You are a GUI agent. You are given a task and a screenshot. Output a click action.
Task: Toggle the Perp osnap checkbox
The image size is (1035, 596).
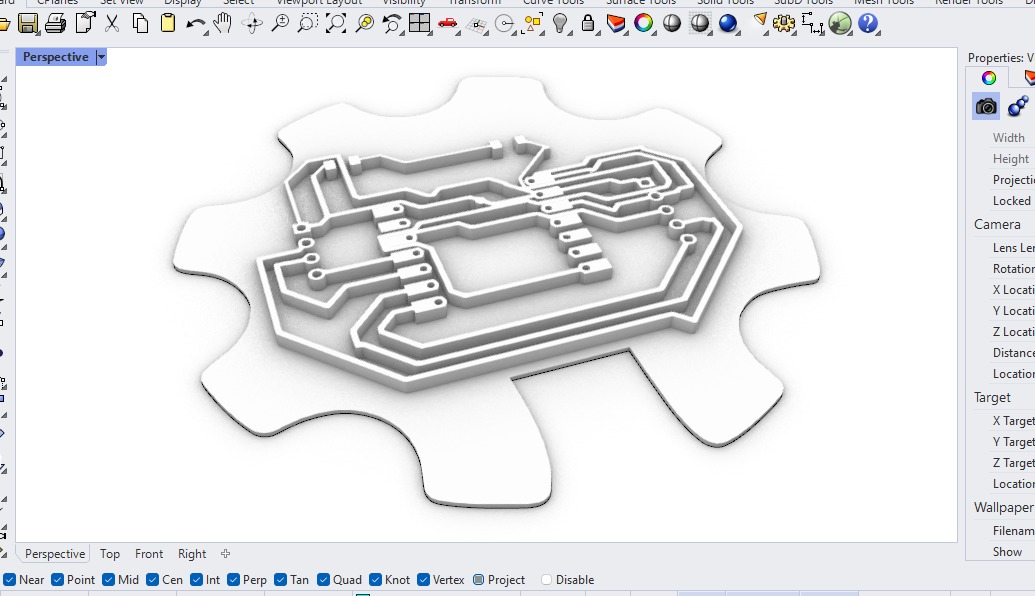[233, 579]
